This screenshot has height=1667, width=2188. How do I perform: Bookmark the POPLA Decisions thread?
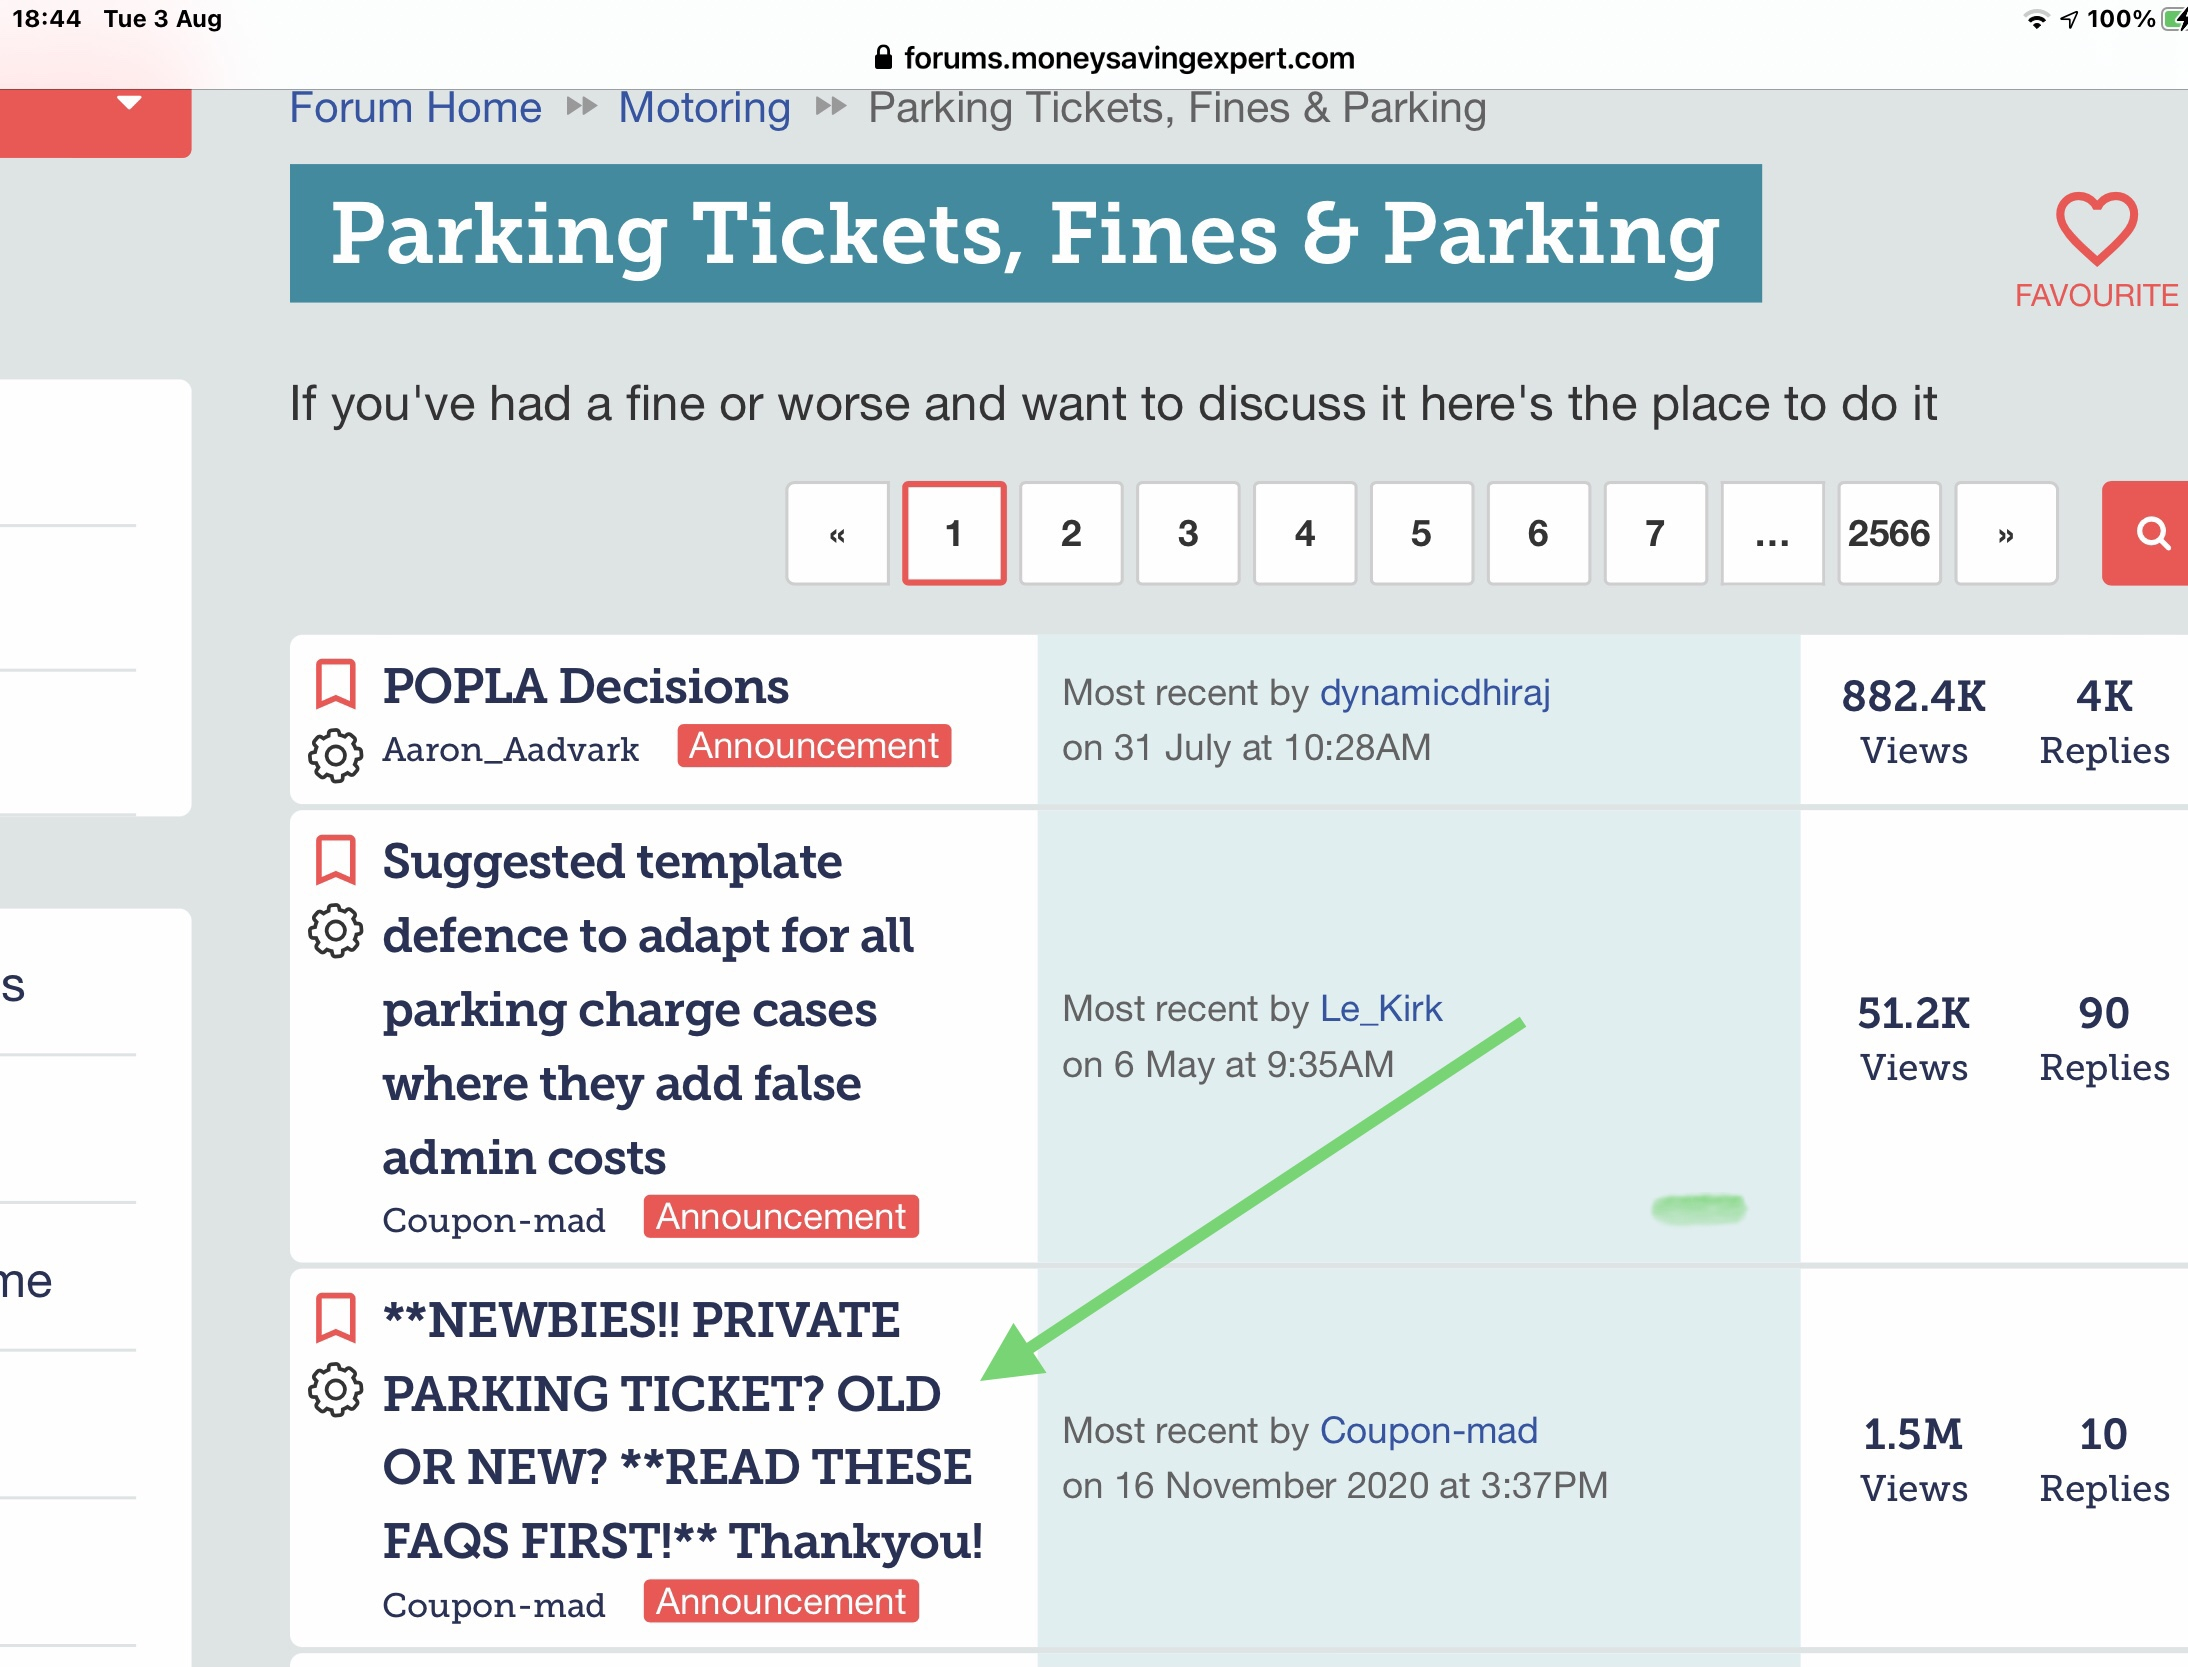point(335,685)
